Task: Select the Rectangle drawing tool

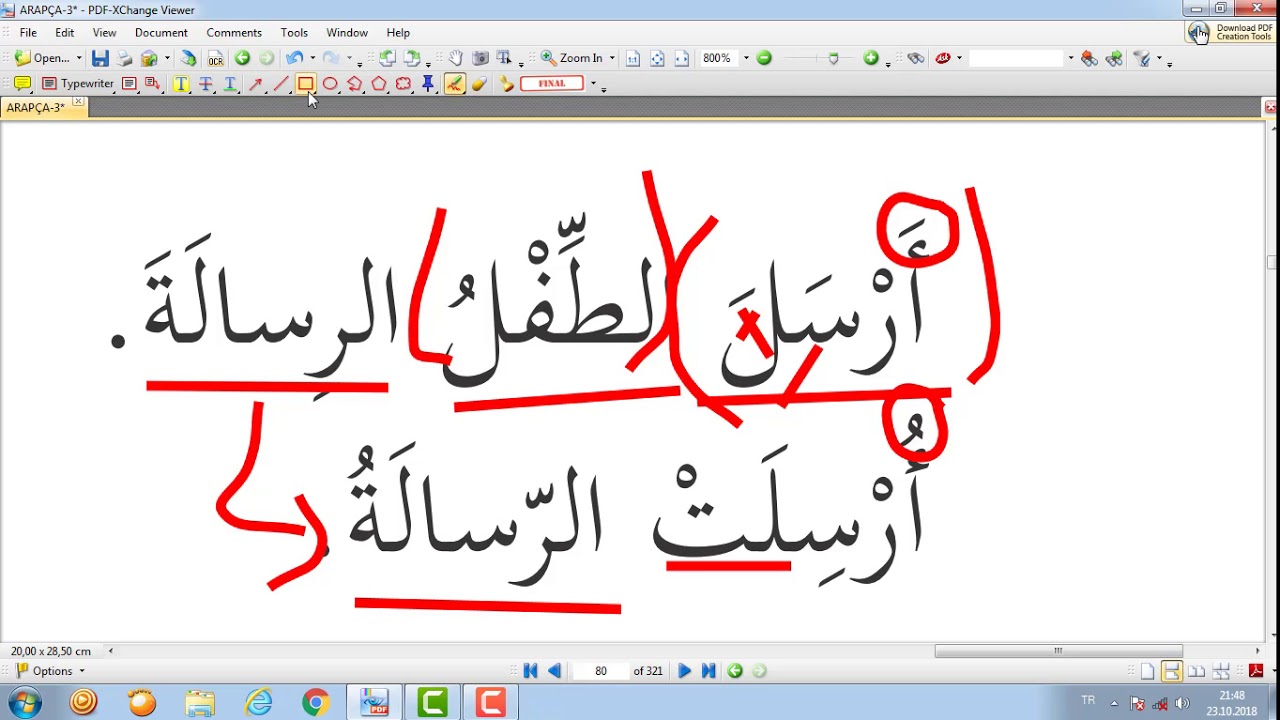Action: 306,84
